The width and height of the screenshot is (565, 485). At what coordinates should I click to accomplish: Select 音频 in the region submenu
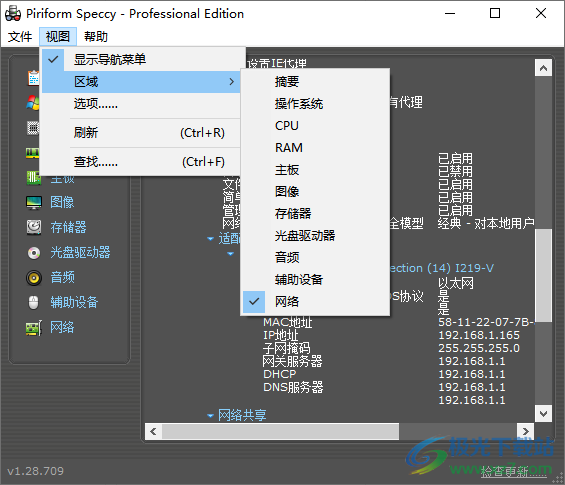point(315,258)
